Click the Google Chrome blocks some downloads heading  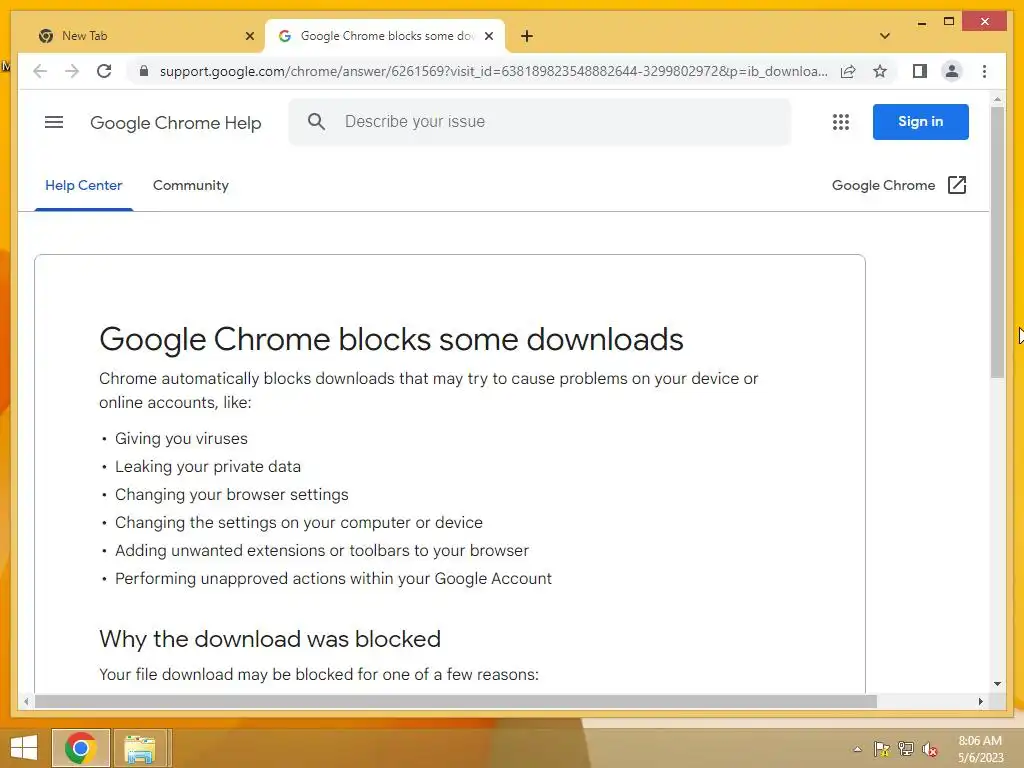(x=391, y=340)
